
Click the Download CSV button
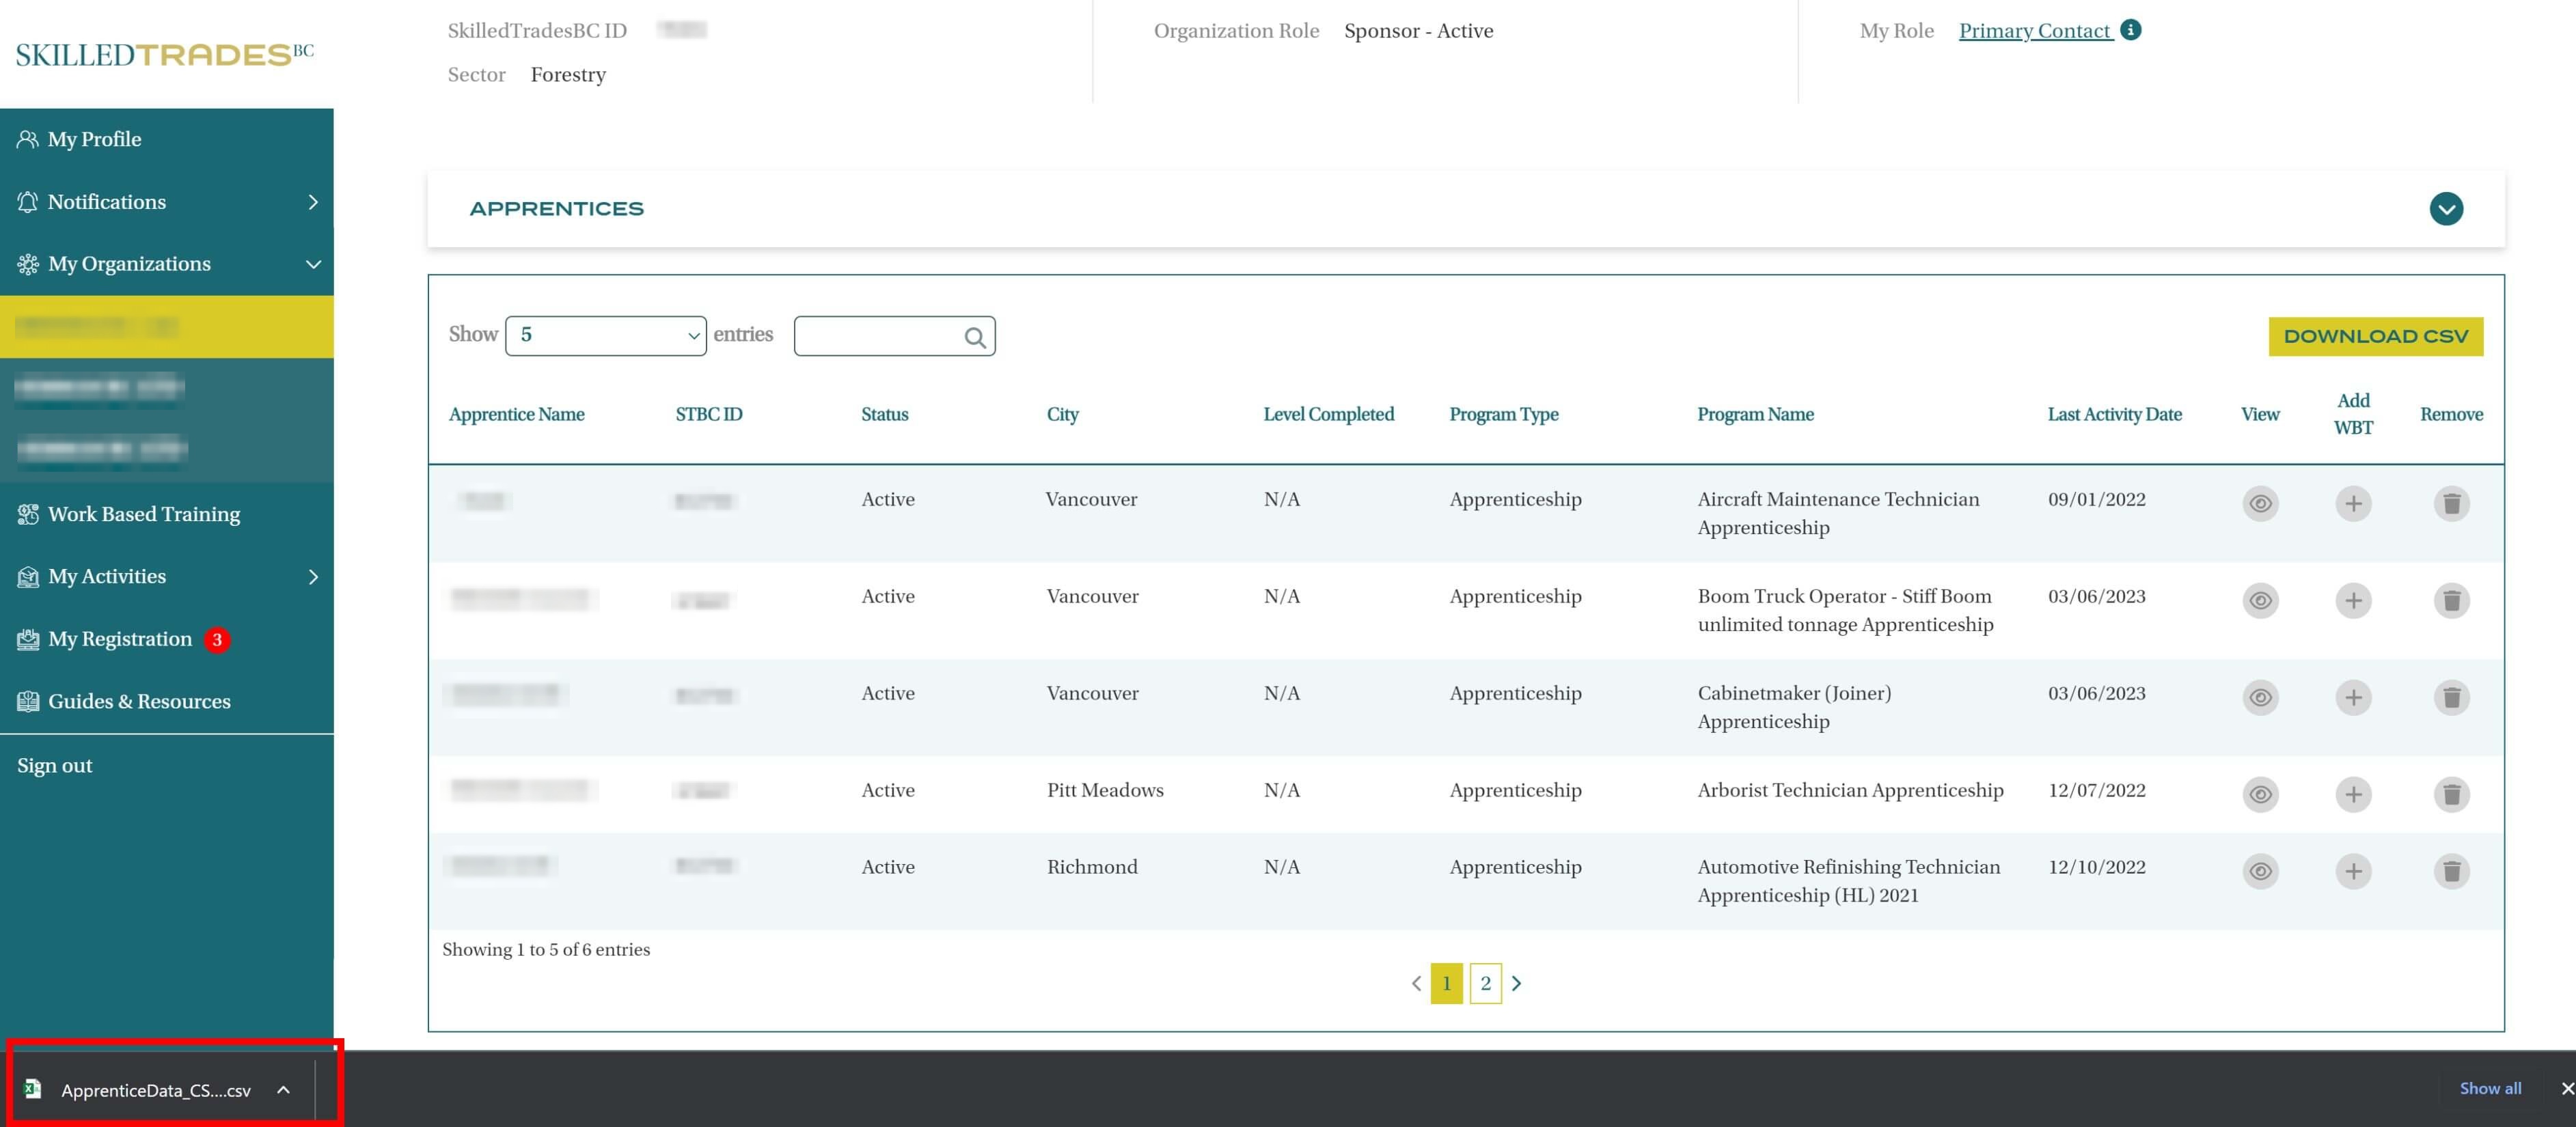click(x=2375, y=336)
